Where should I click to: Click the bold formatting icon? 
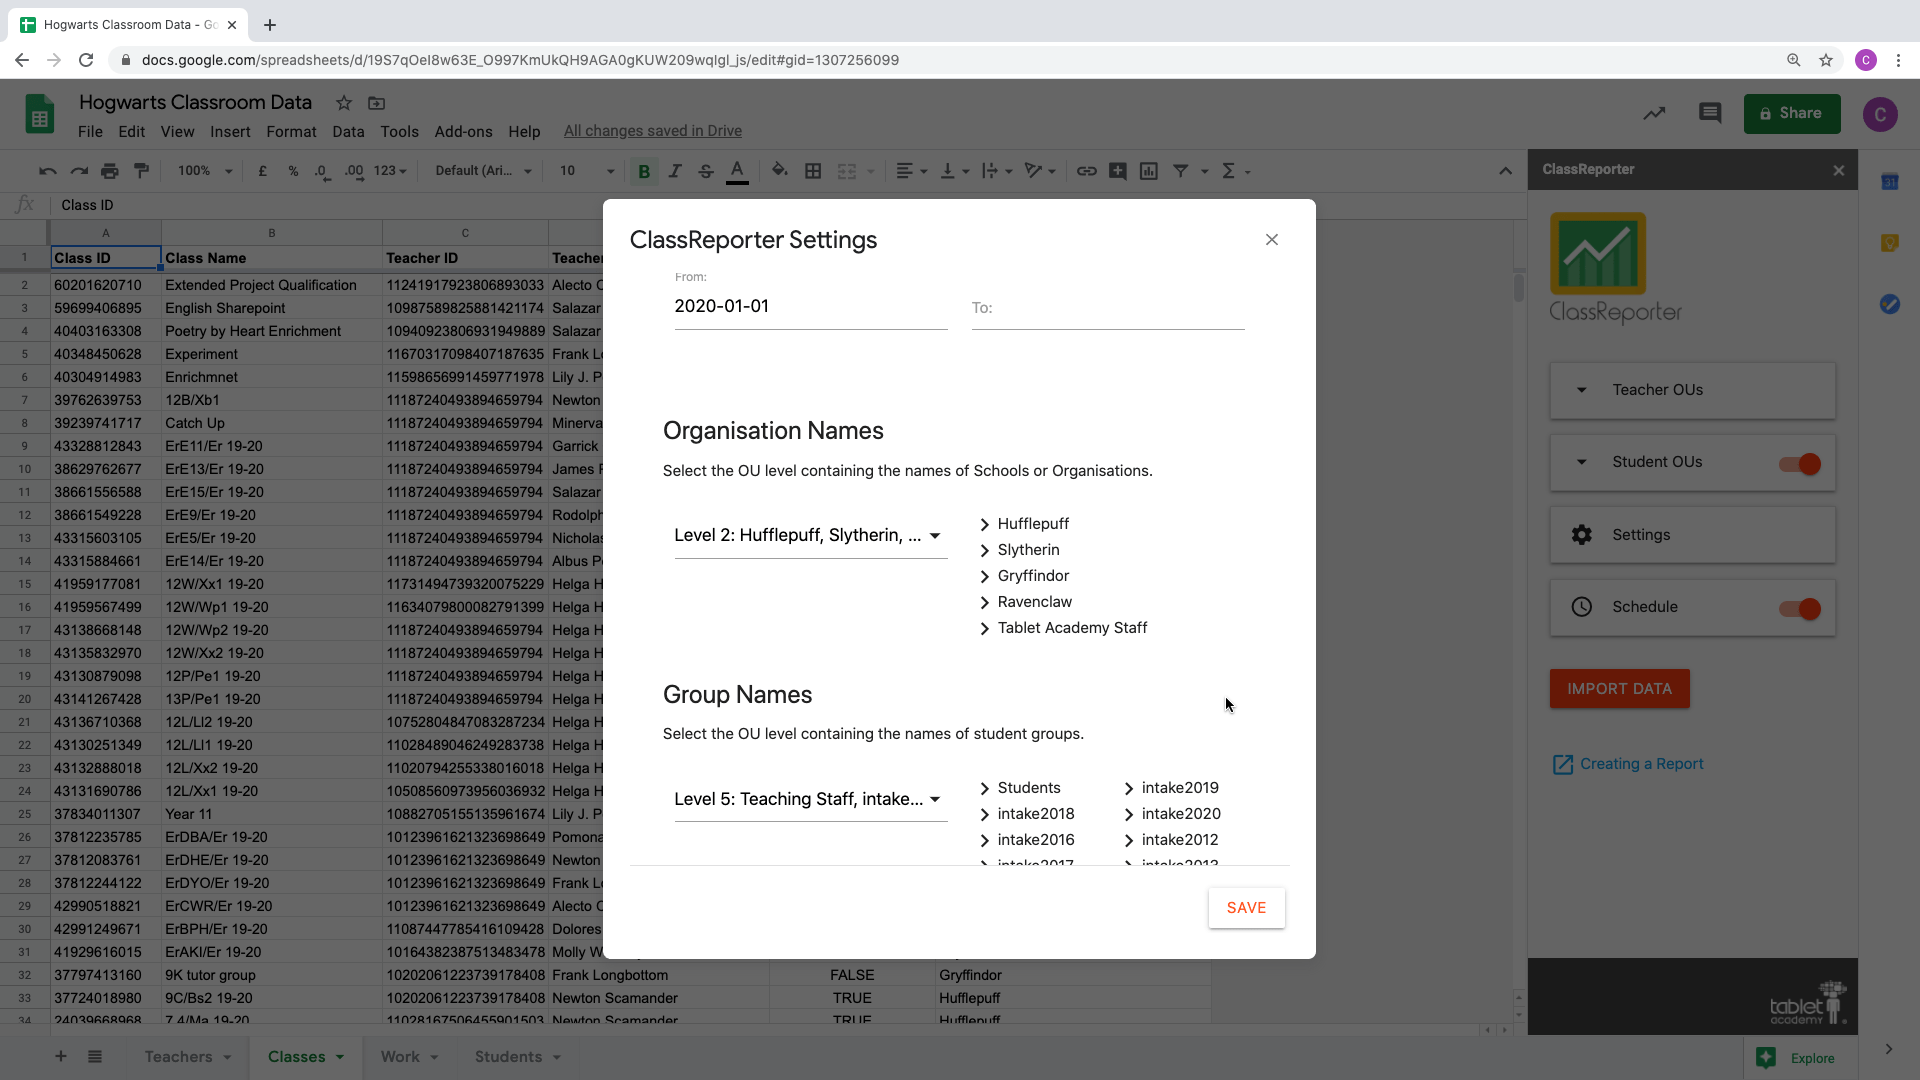point(644,172)
